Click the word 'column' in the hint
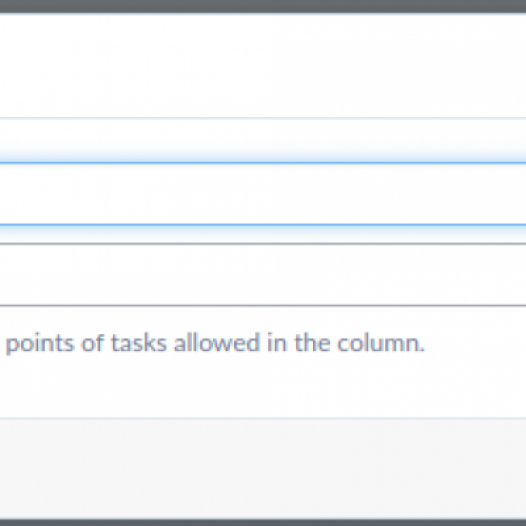This screenshot has width=526, height=526. tap(378, 344)
